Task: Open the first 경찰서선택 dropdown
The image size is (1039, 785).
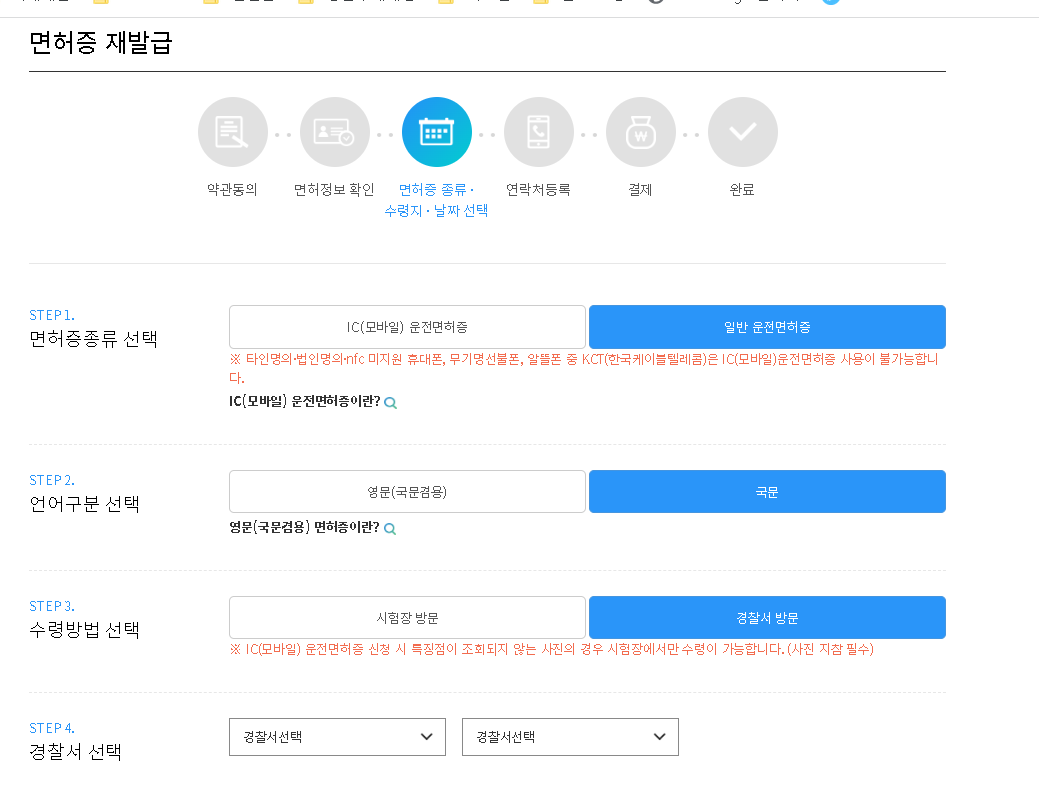Action: coord(337,736)
